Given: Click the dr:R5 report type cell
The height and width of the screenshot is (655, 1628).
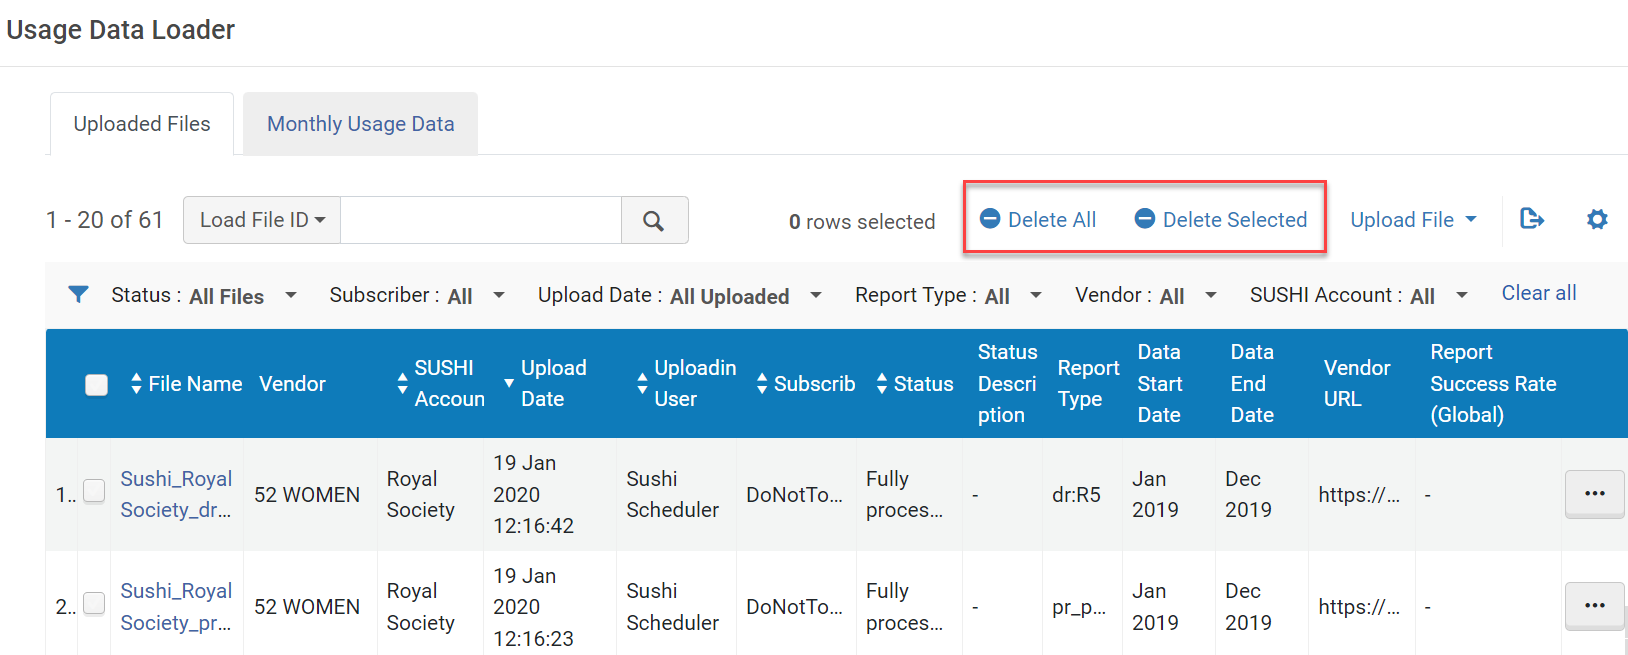Looking at the screenshot, I should [1076, 494].
